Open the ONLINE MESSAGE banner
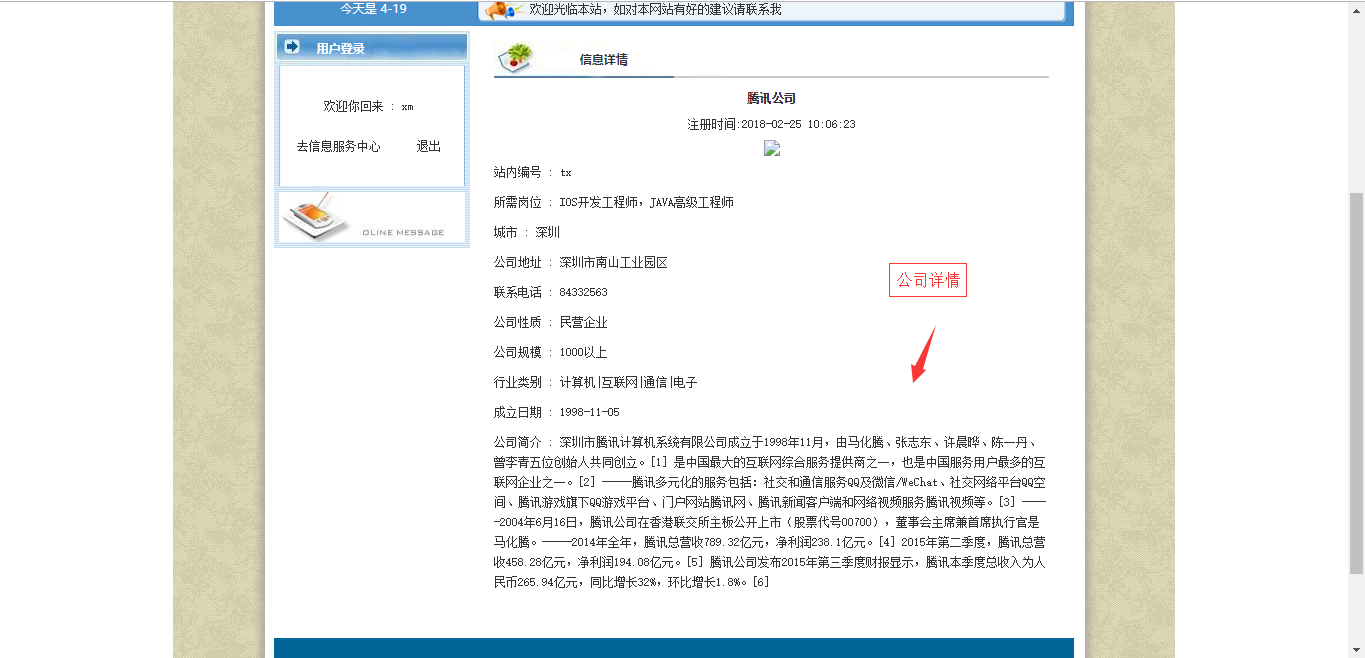The width and height of the screenshot is (1365, 658). (372, 218)
